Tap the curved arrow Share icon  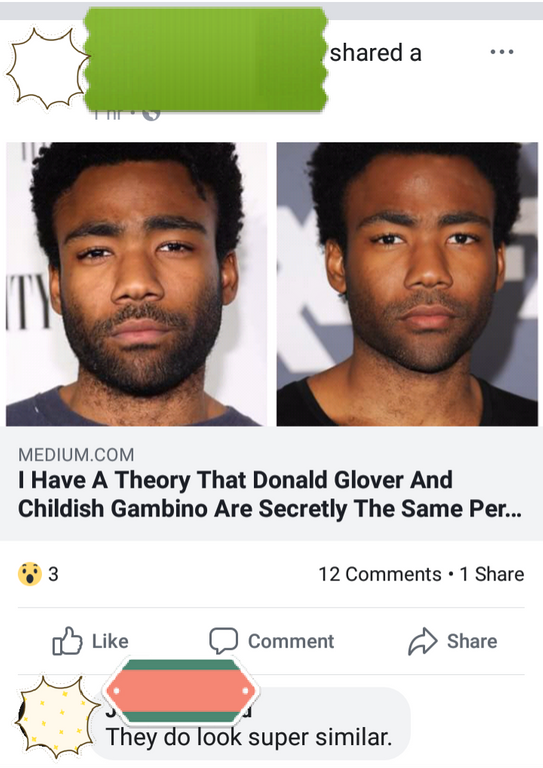click(423, 641)
